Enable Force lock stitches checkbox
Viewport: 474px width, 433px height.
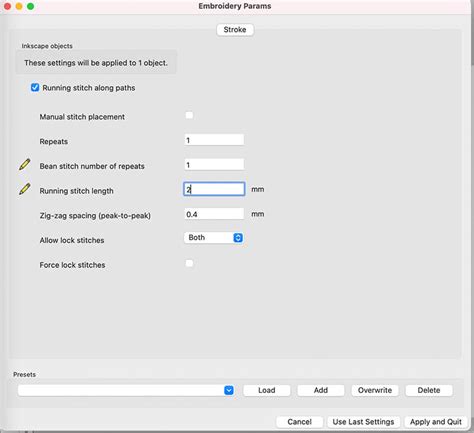189,263
